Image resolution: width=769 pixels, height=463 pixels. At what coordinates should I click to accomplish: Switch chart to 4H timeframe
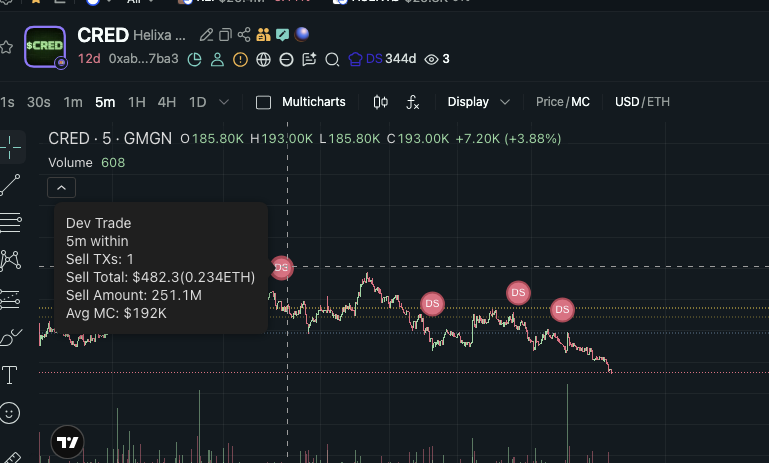167,102
